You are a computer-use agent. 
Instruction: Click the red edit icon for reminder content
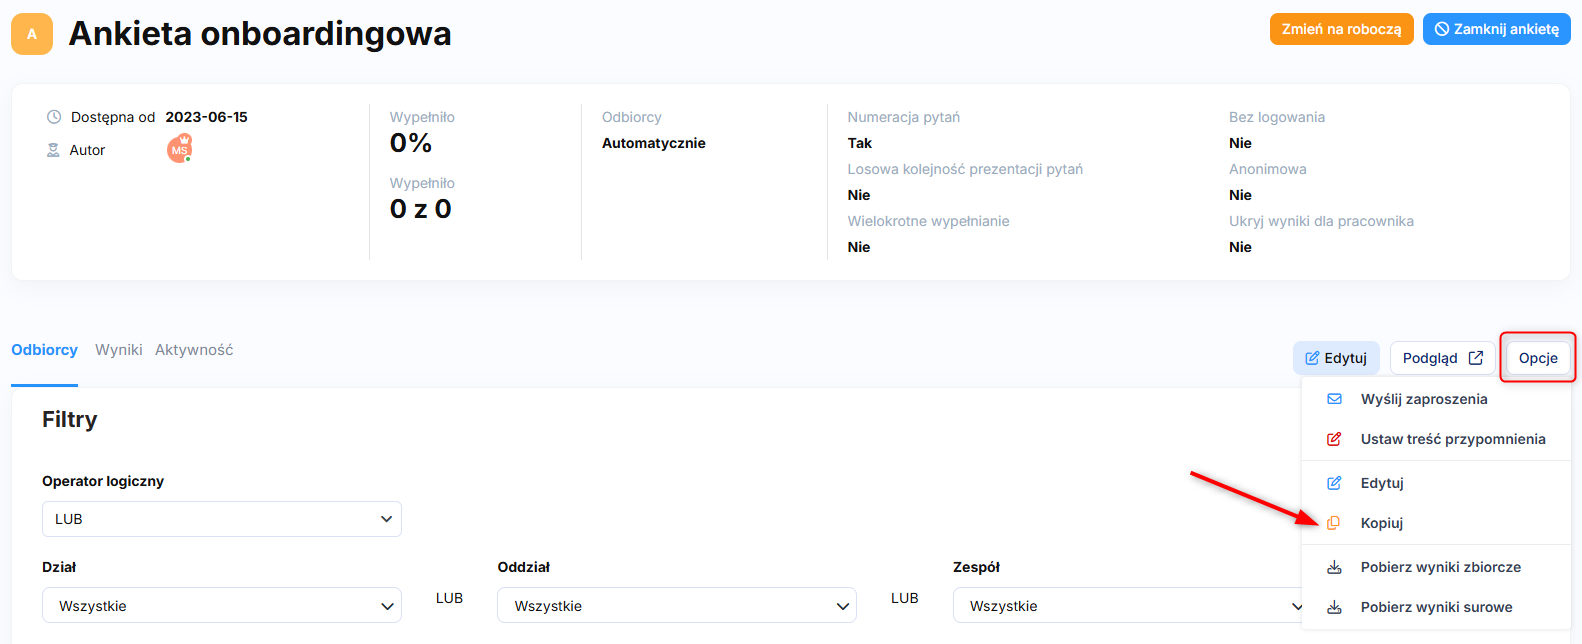point(1334,439)
